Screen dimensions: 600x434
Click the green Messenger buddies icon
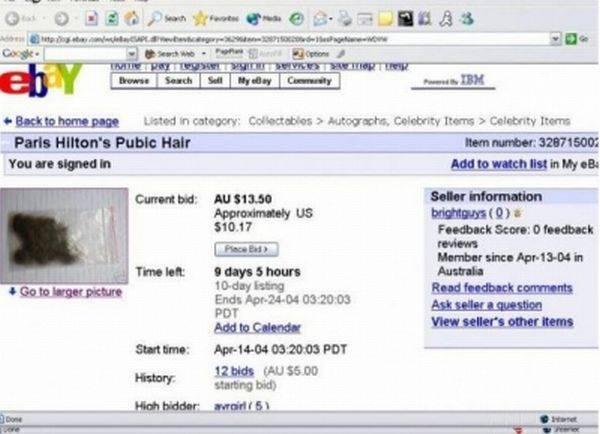(x=467, y=18)
